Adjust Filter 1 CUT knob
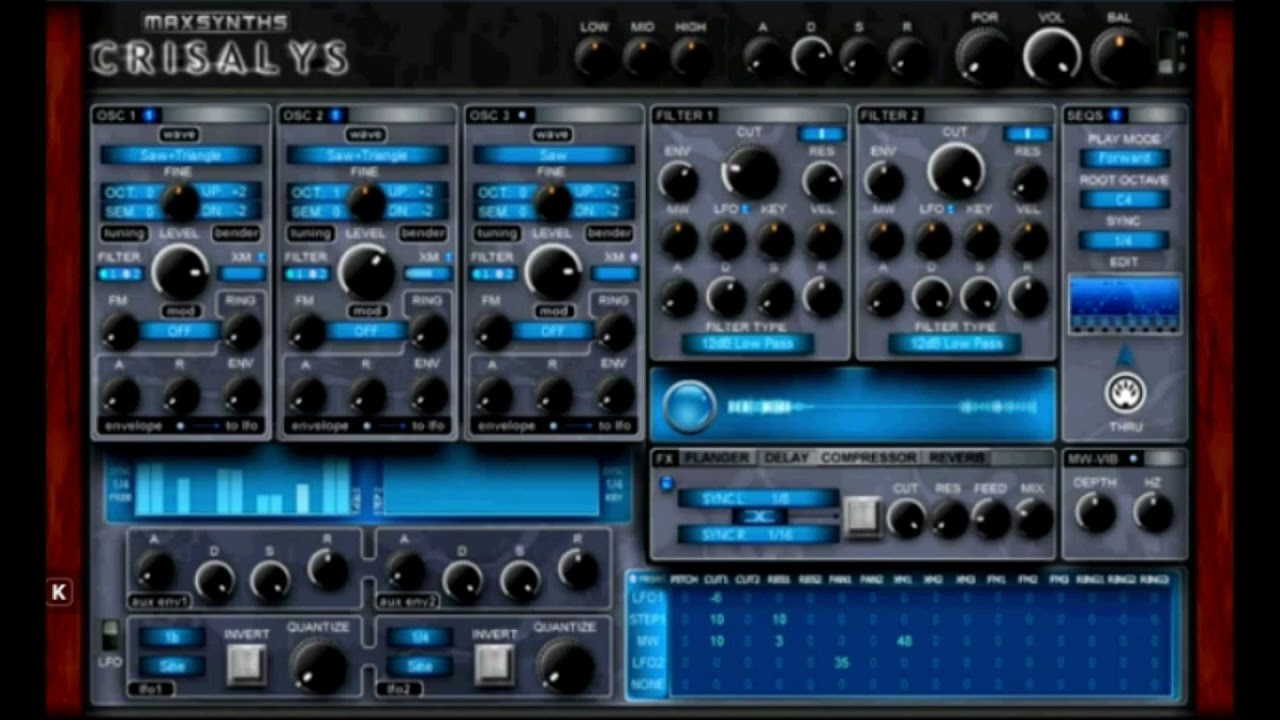The width and height of the screenshot is (1280, 720). tap(750, 170)
